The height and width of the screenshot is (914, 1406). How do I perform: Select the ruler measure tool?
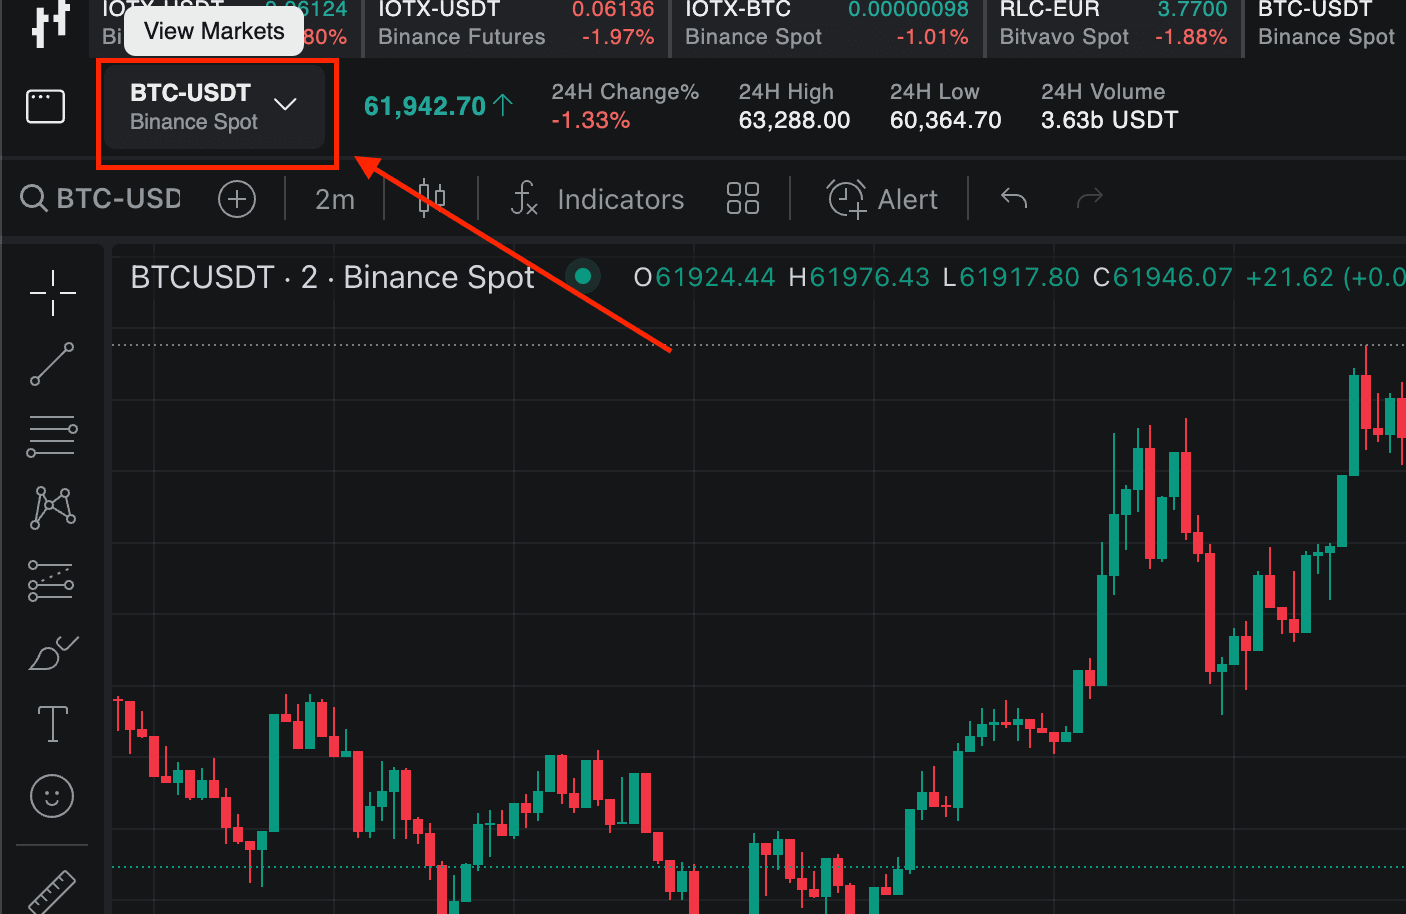click(52, 892)
